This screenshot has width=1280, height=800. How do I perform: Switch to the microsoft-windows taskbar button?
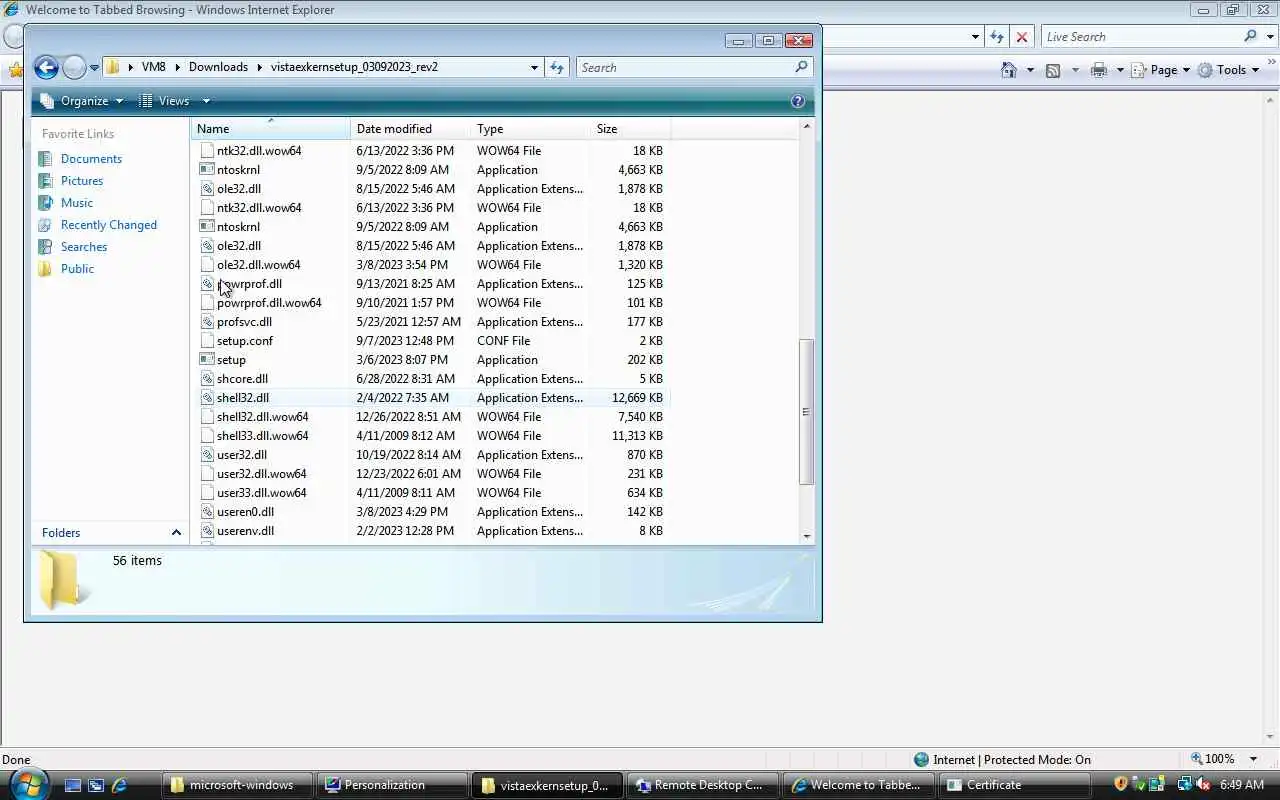[x=240, y=785]
